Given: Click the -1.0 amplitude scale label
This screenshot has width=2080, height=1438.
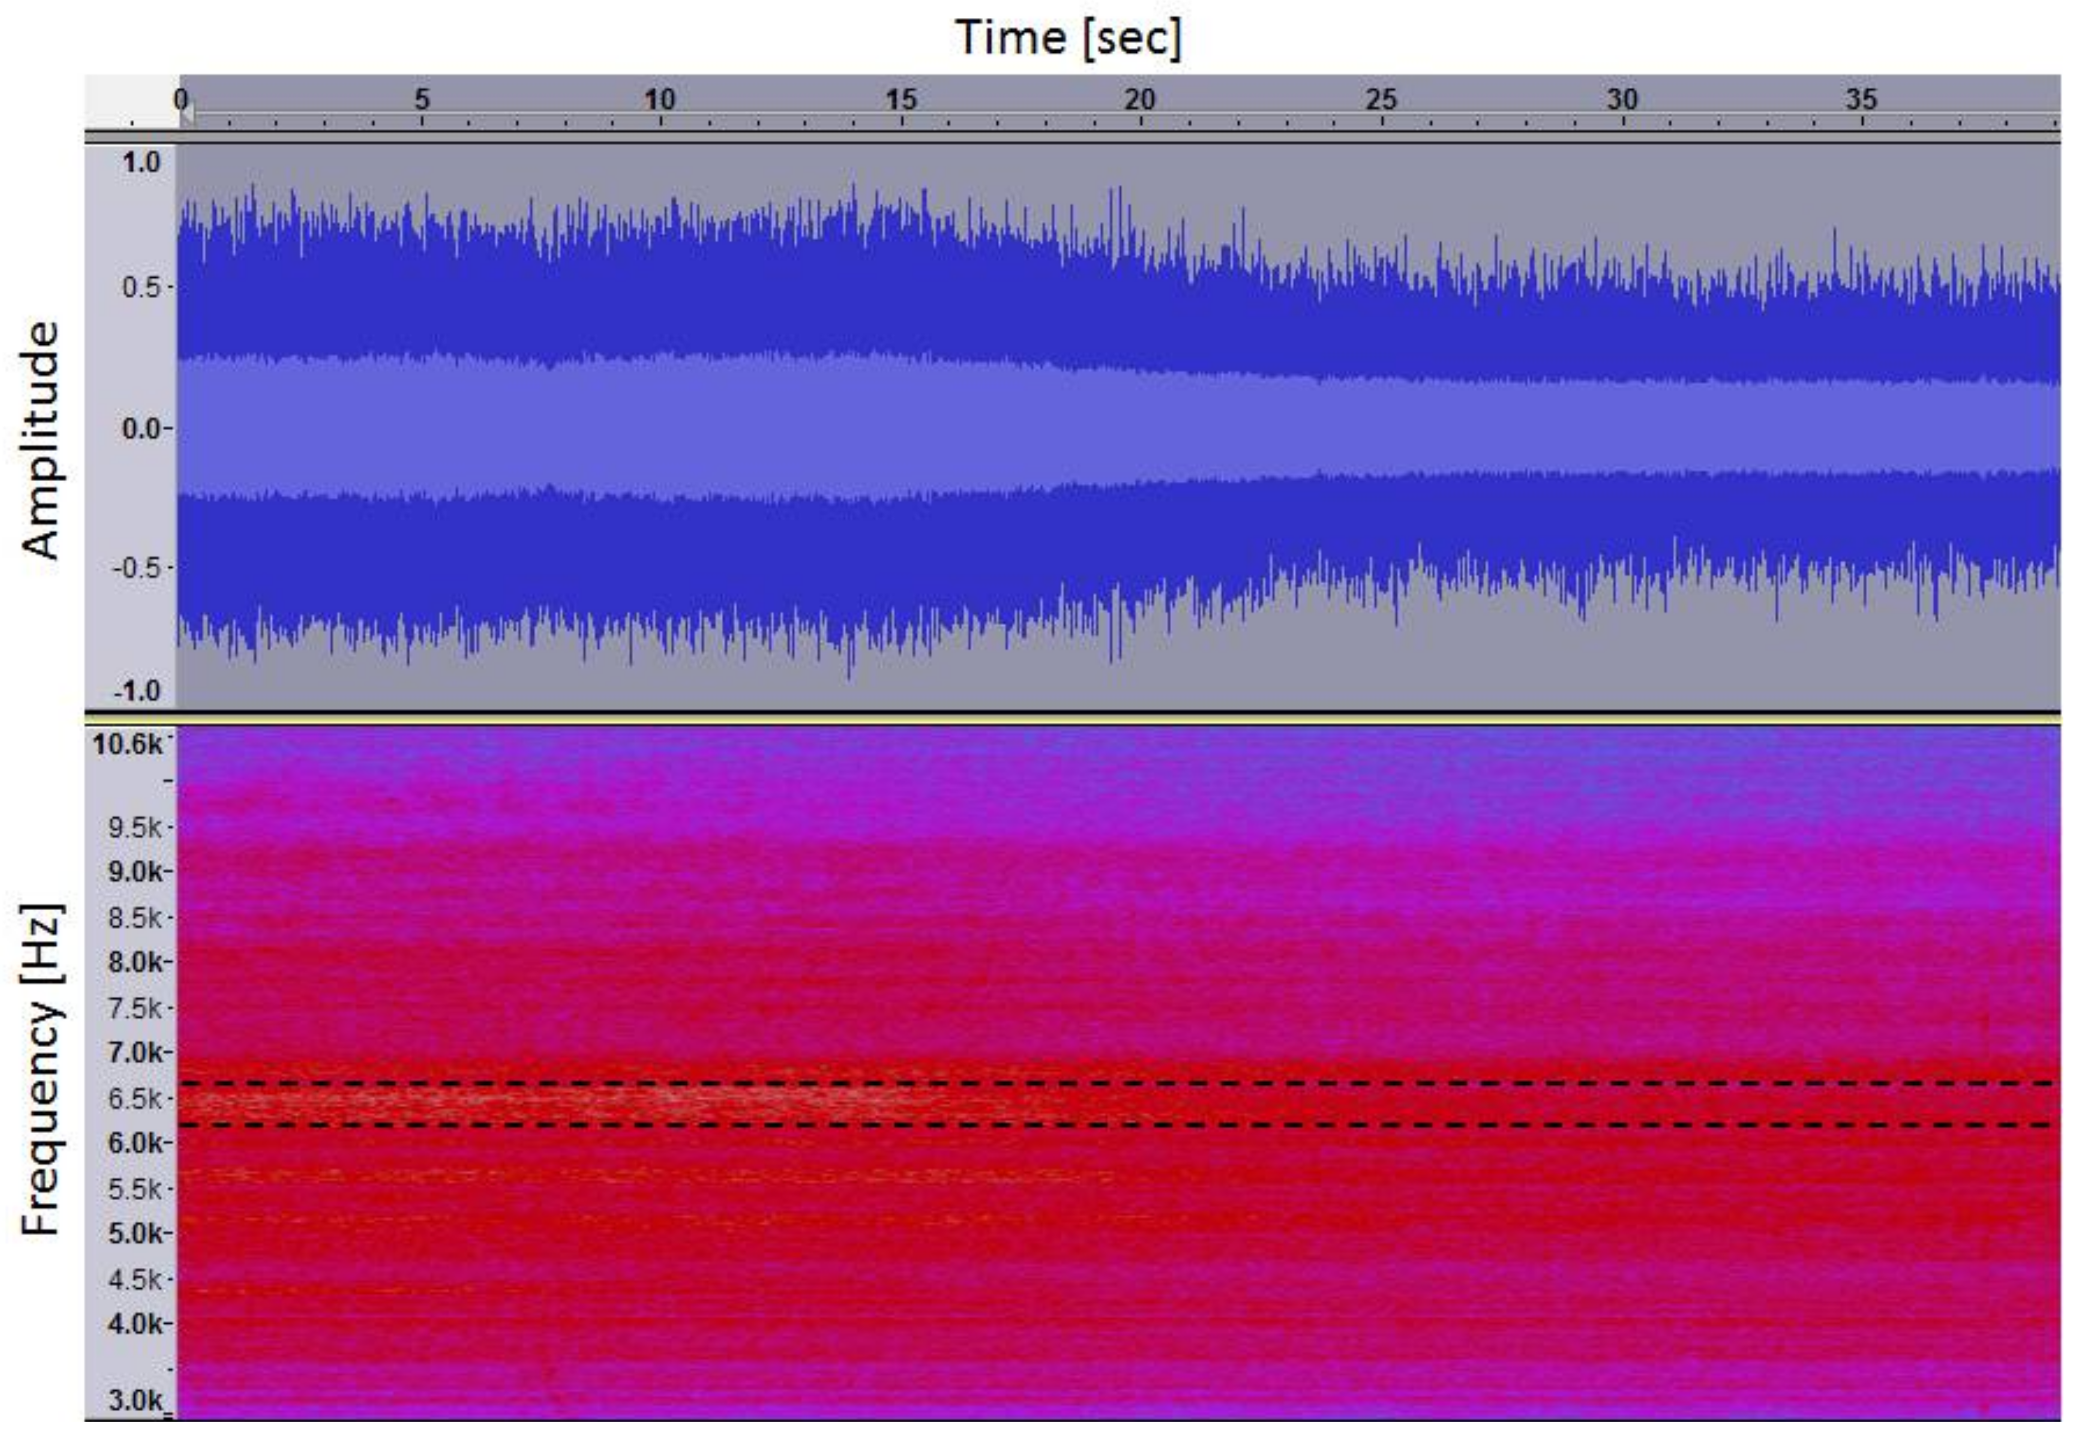Looking at the screenshot, I should point(138,691).
